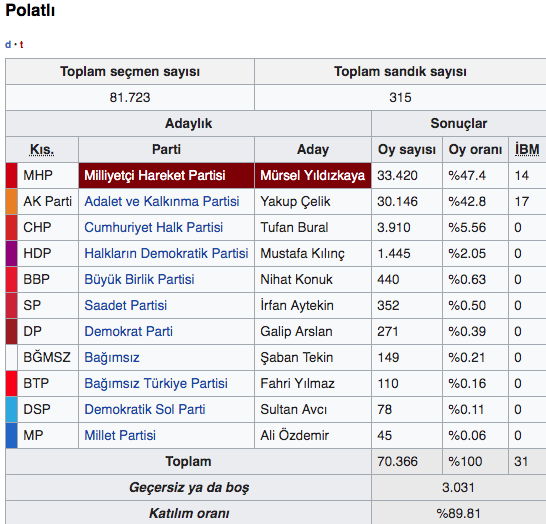Click 'Geçersiz ya da boş' row label

click(189, 487)
